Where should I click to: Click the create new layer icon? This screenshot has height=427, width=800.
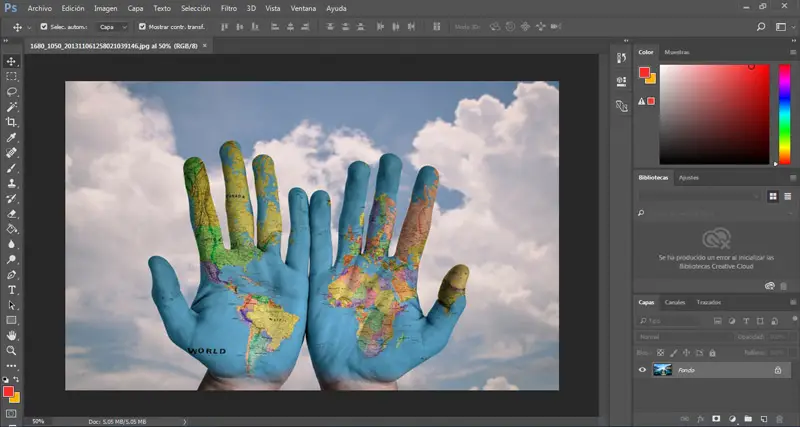(763, 417)
